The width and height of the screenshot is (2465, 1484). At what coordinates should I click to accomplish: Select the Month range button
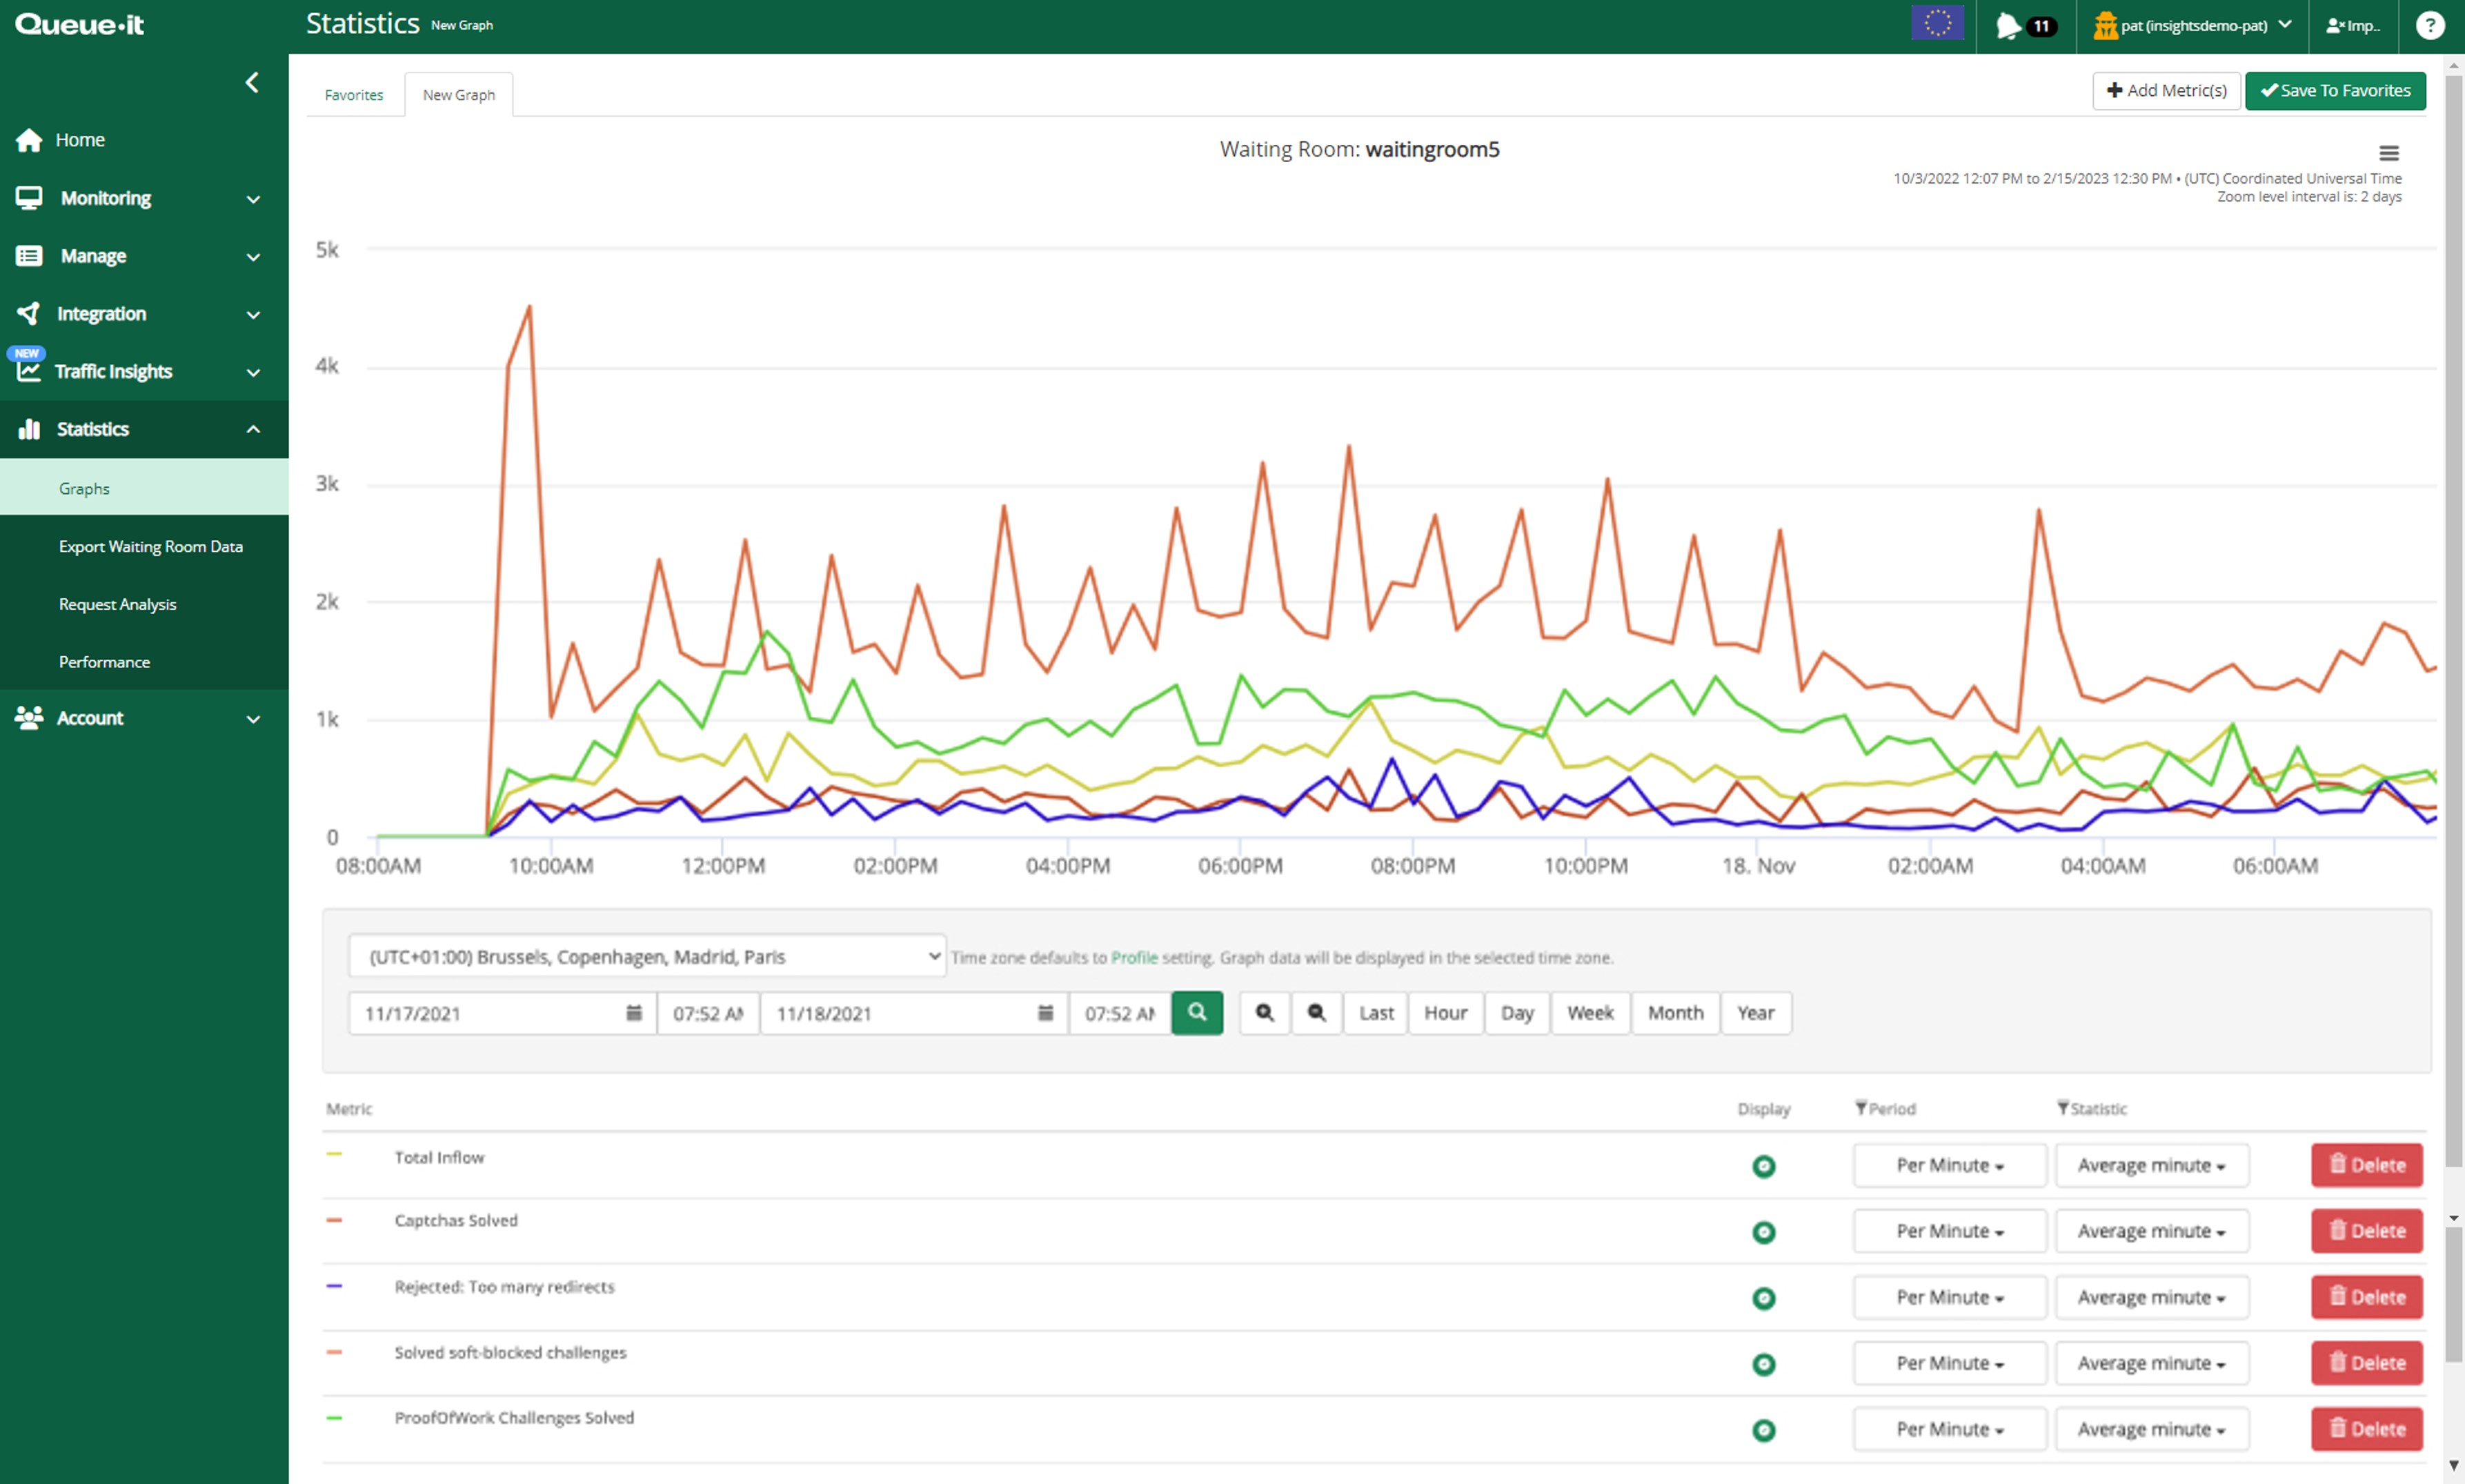(x=1675, y=1013)
